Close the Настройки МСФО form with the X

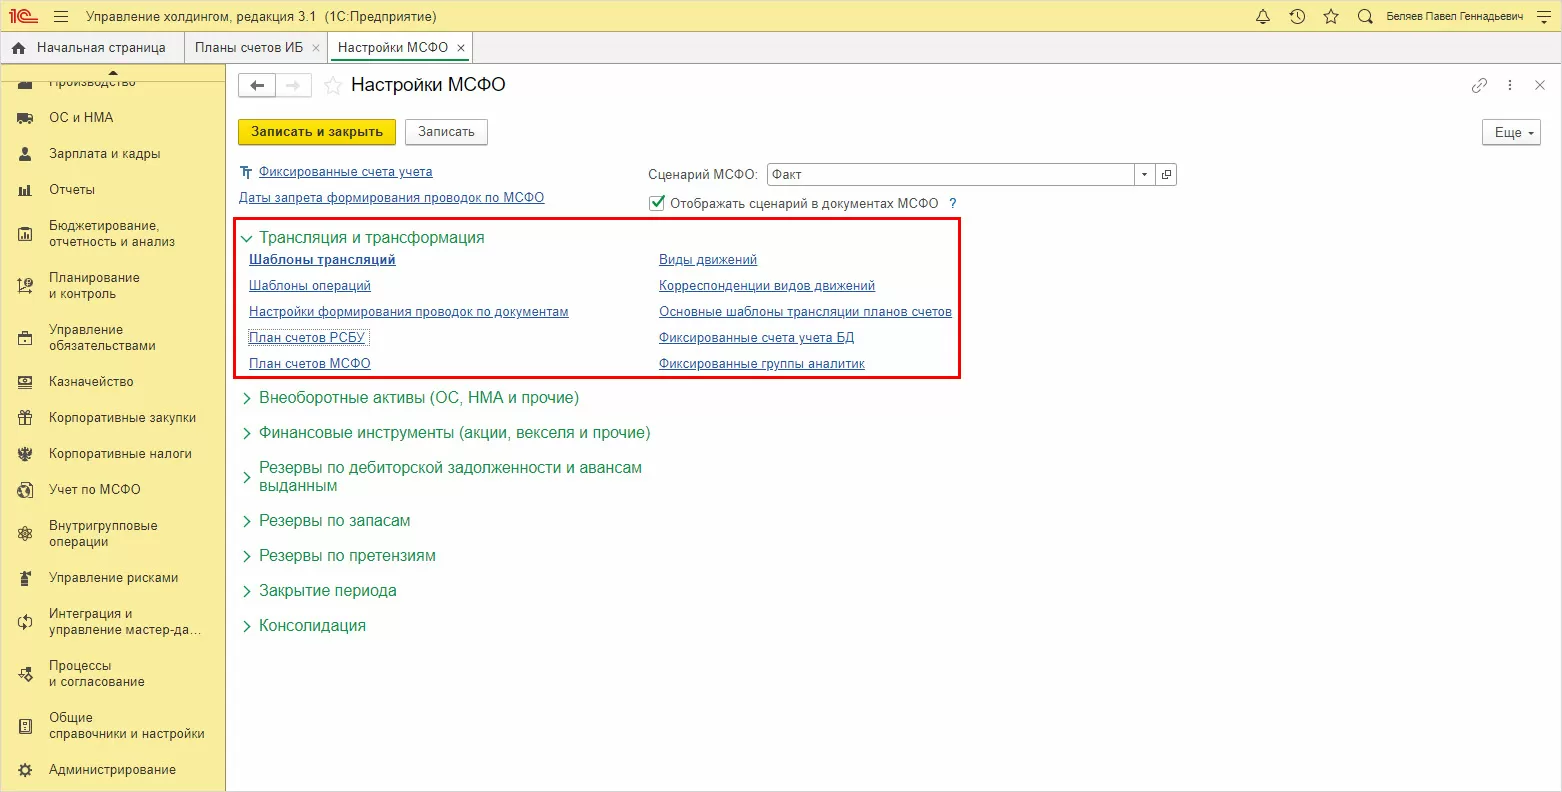(x=1540, y=86)
